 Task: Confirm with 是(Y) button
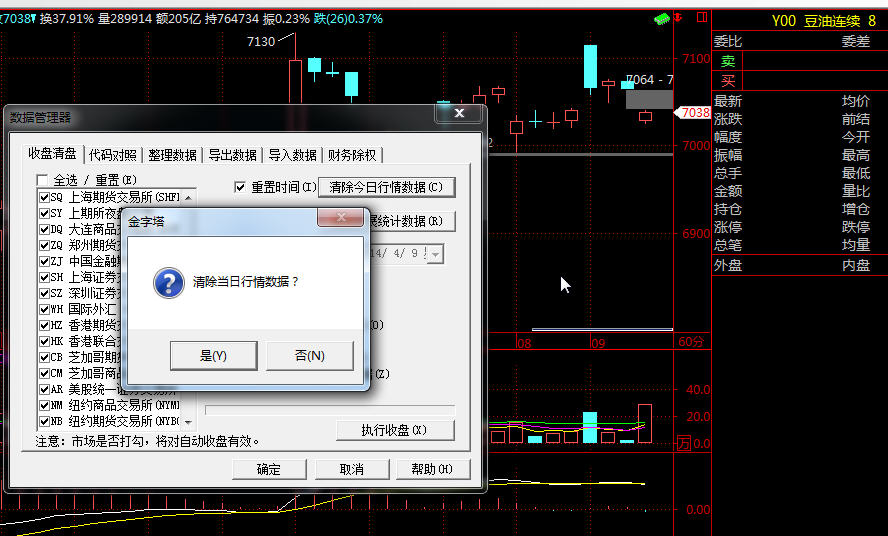(214, 356)
